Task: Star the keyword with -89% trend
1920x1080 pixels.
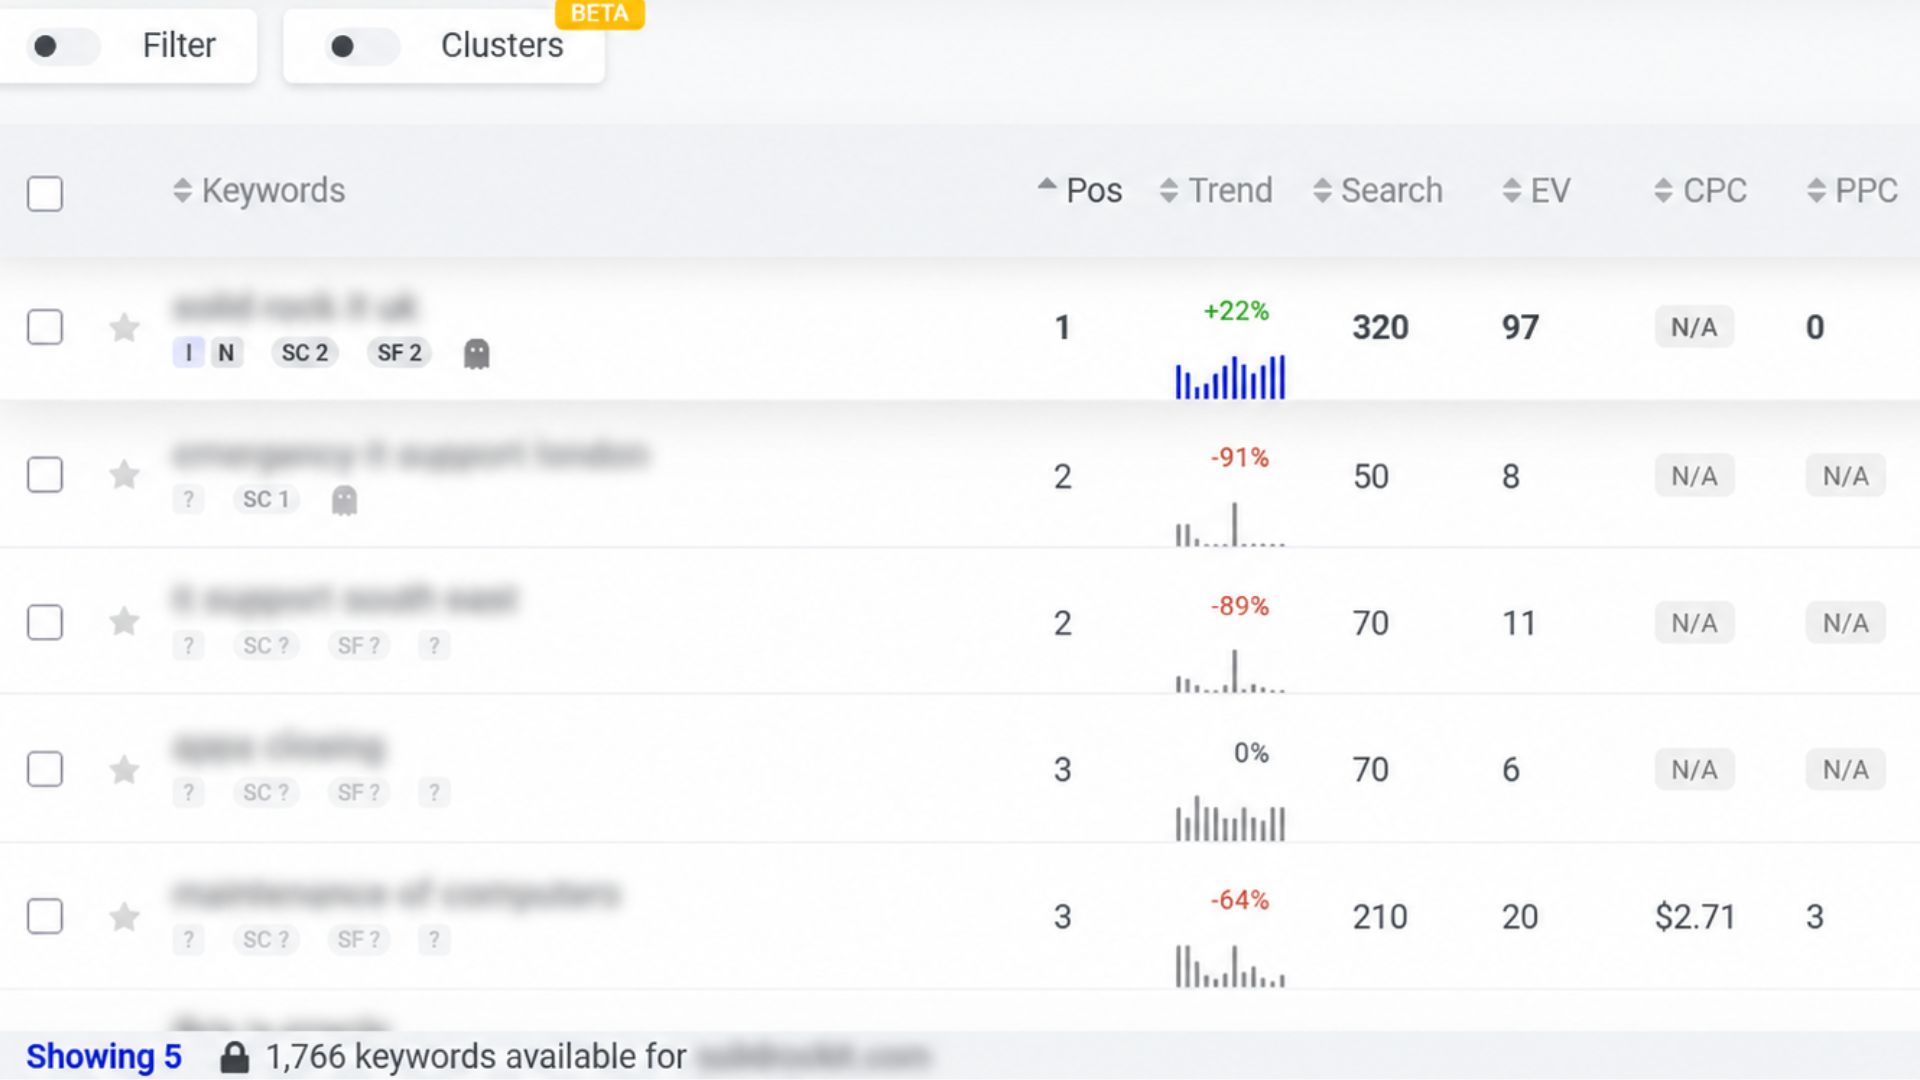Action: (x=124, y=621)
